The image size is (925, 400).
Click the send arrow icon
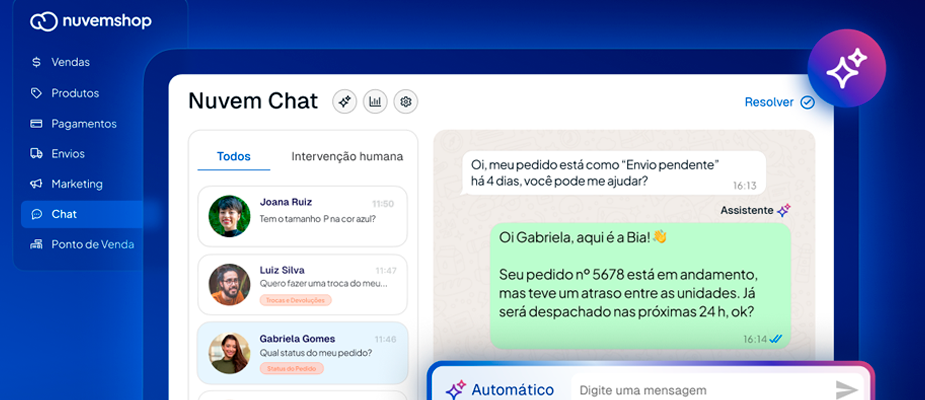click(x=847, y=389)
